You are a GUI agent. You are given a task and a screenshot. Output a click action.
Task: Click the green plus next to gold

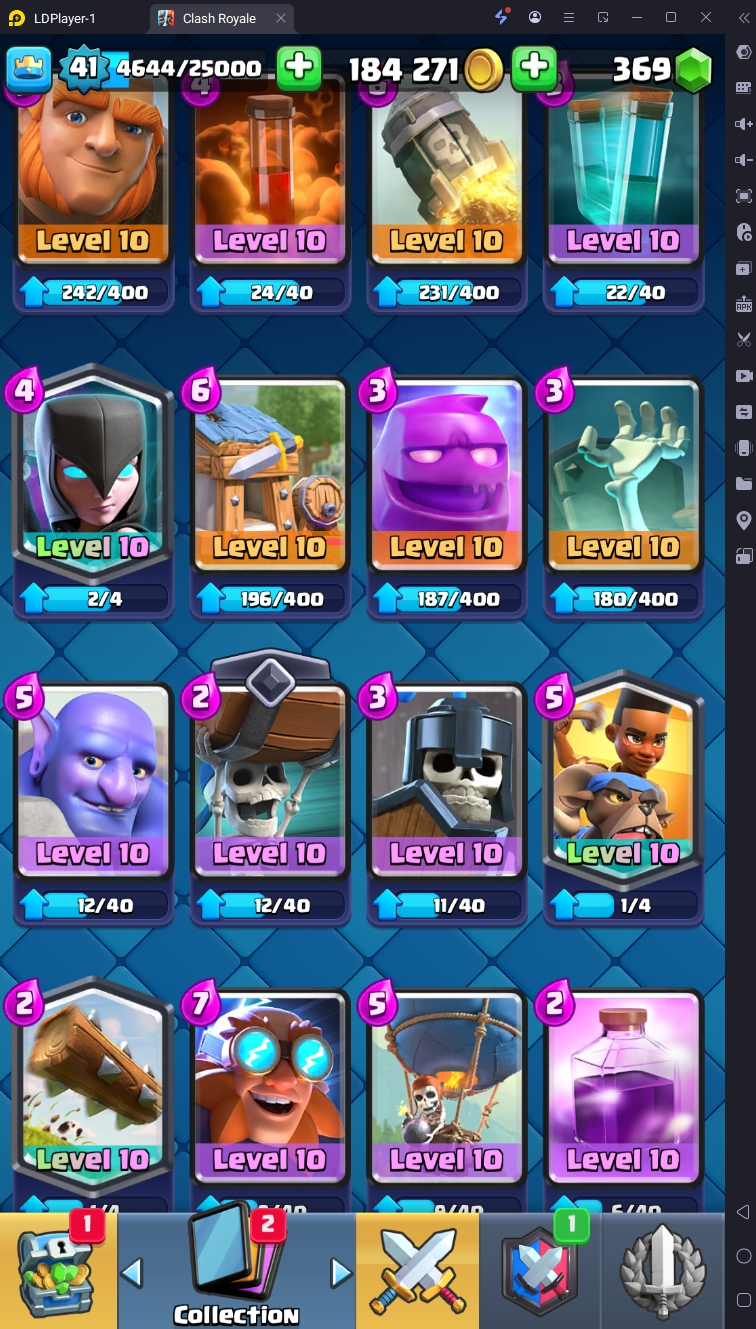[x=535, y=68]
